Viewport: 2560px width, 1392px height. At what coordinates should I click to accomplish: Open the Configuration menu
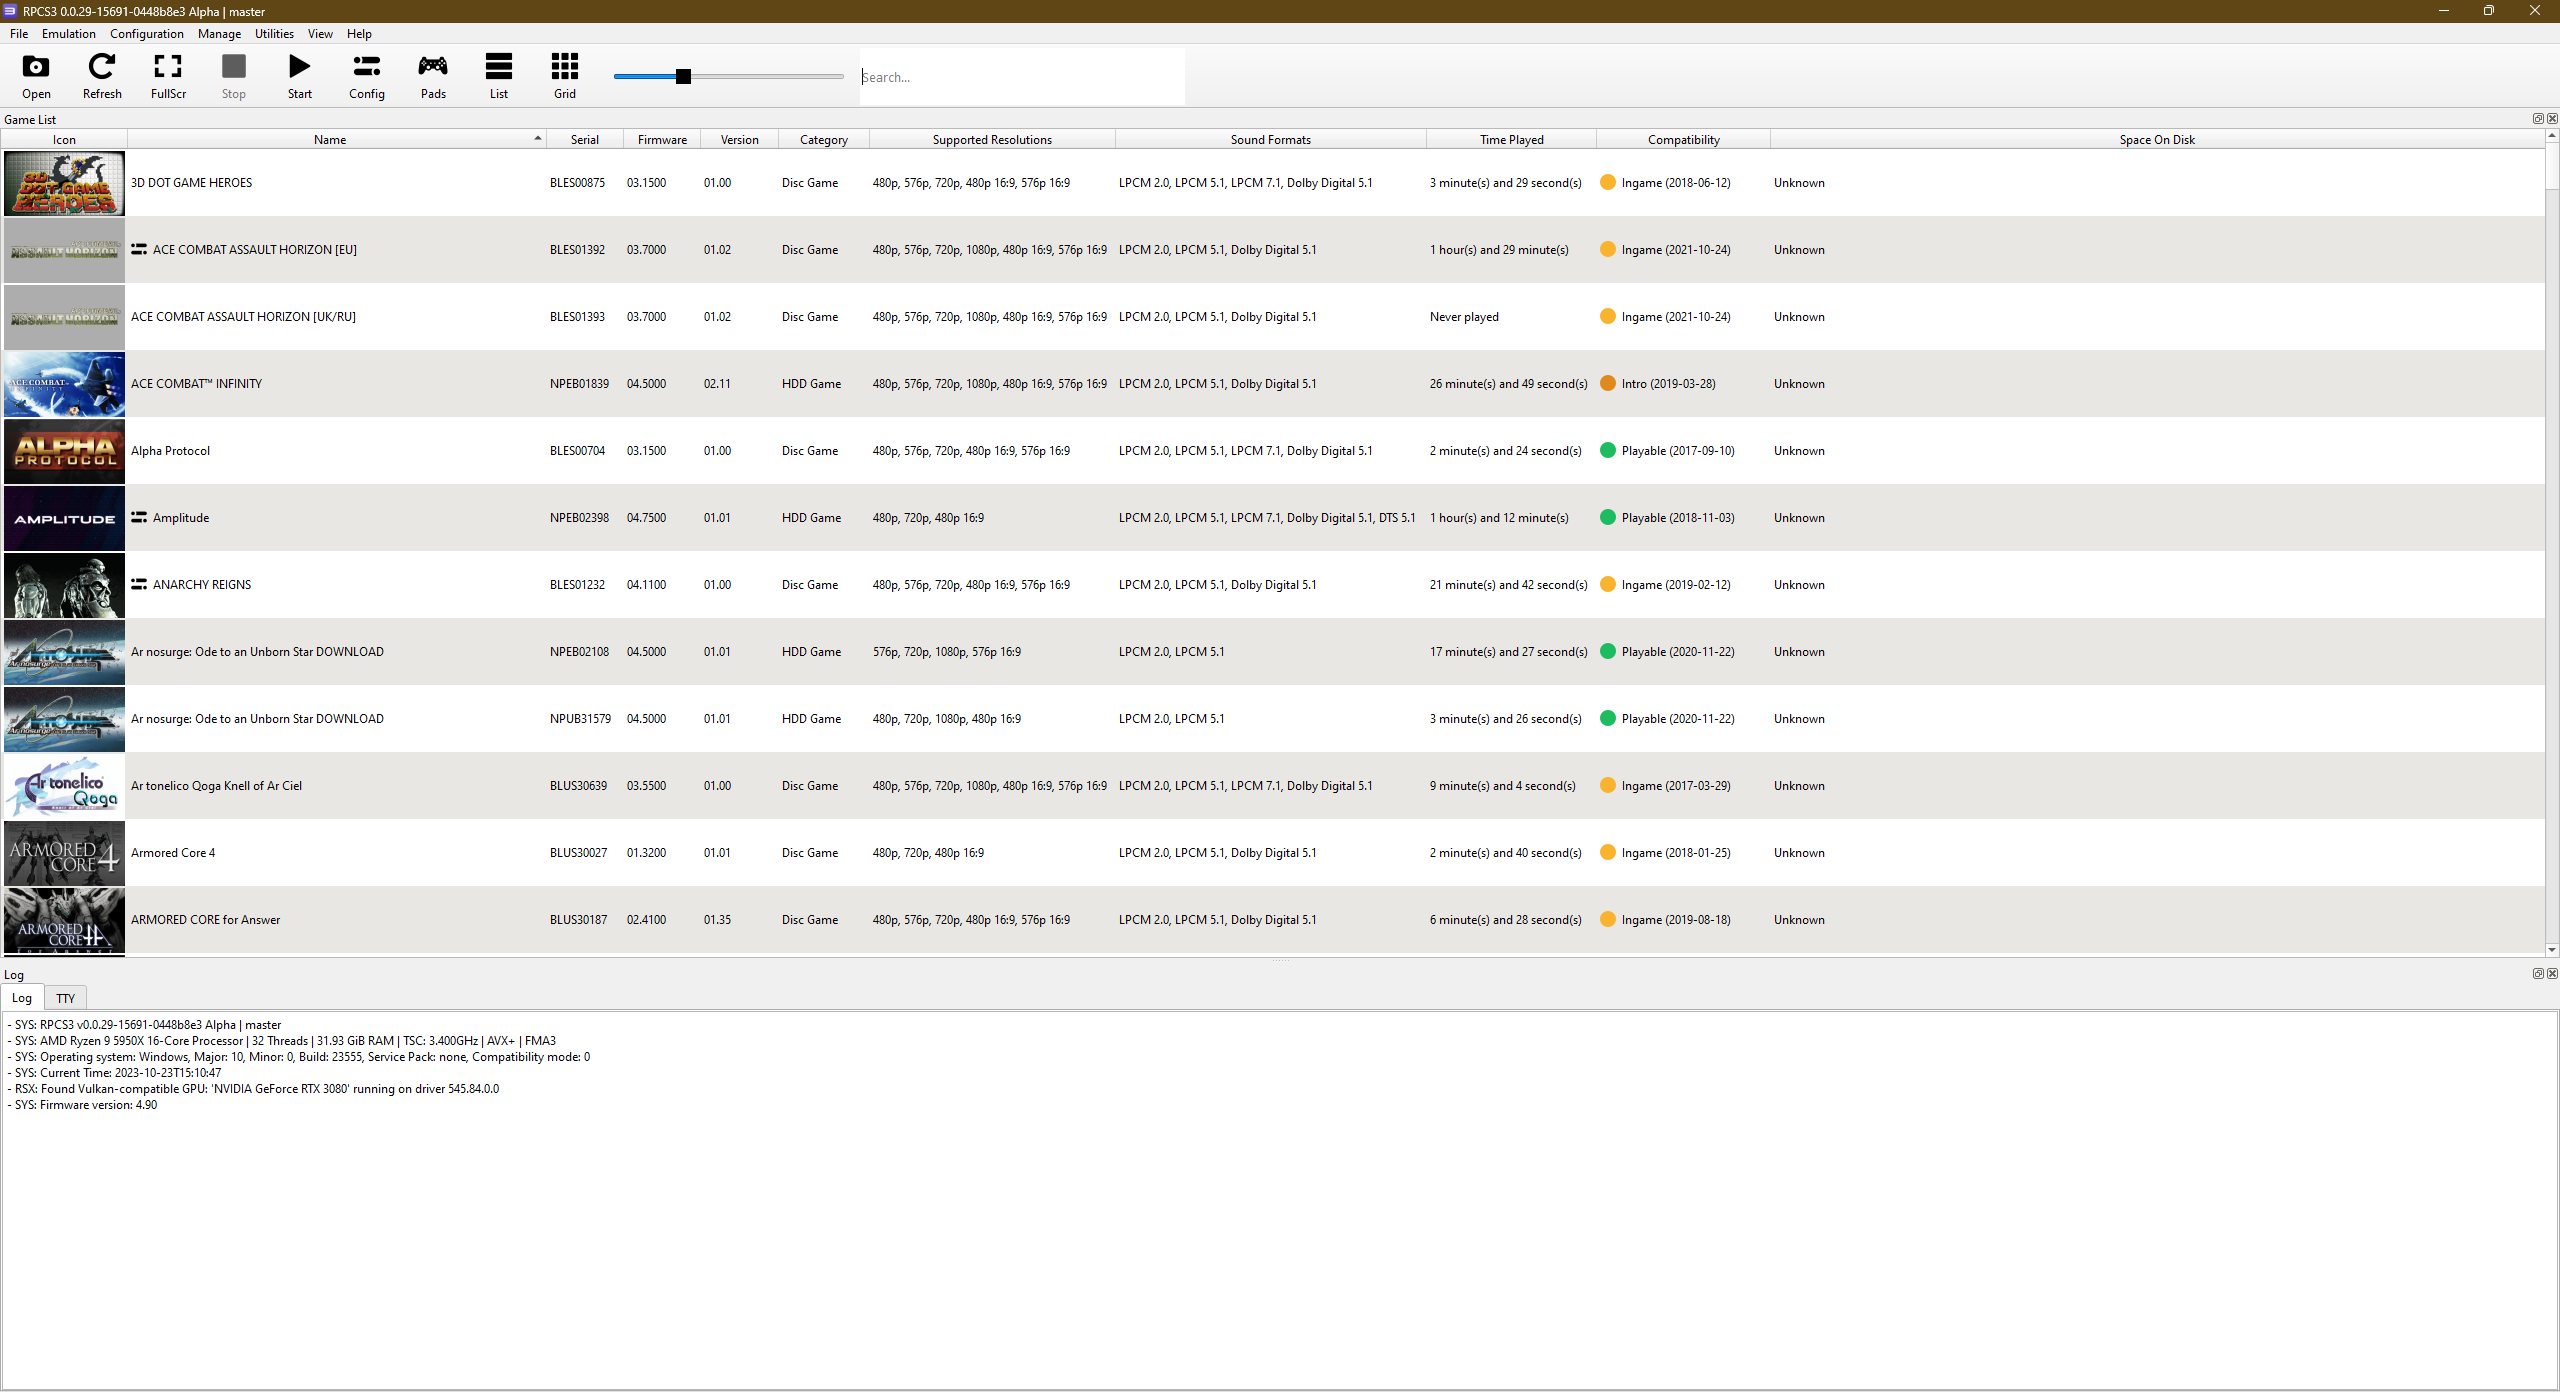click(146, 33)
